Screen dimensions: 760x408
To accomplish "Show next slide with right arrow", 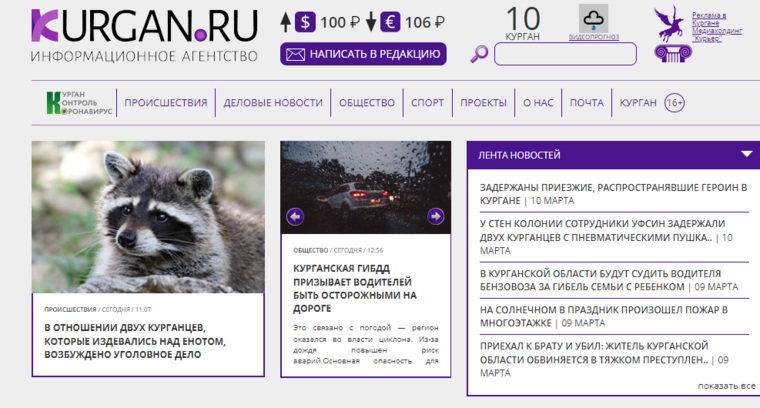I will click(x=435, y=216).
